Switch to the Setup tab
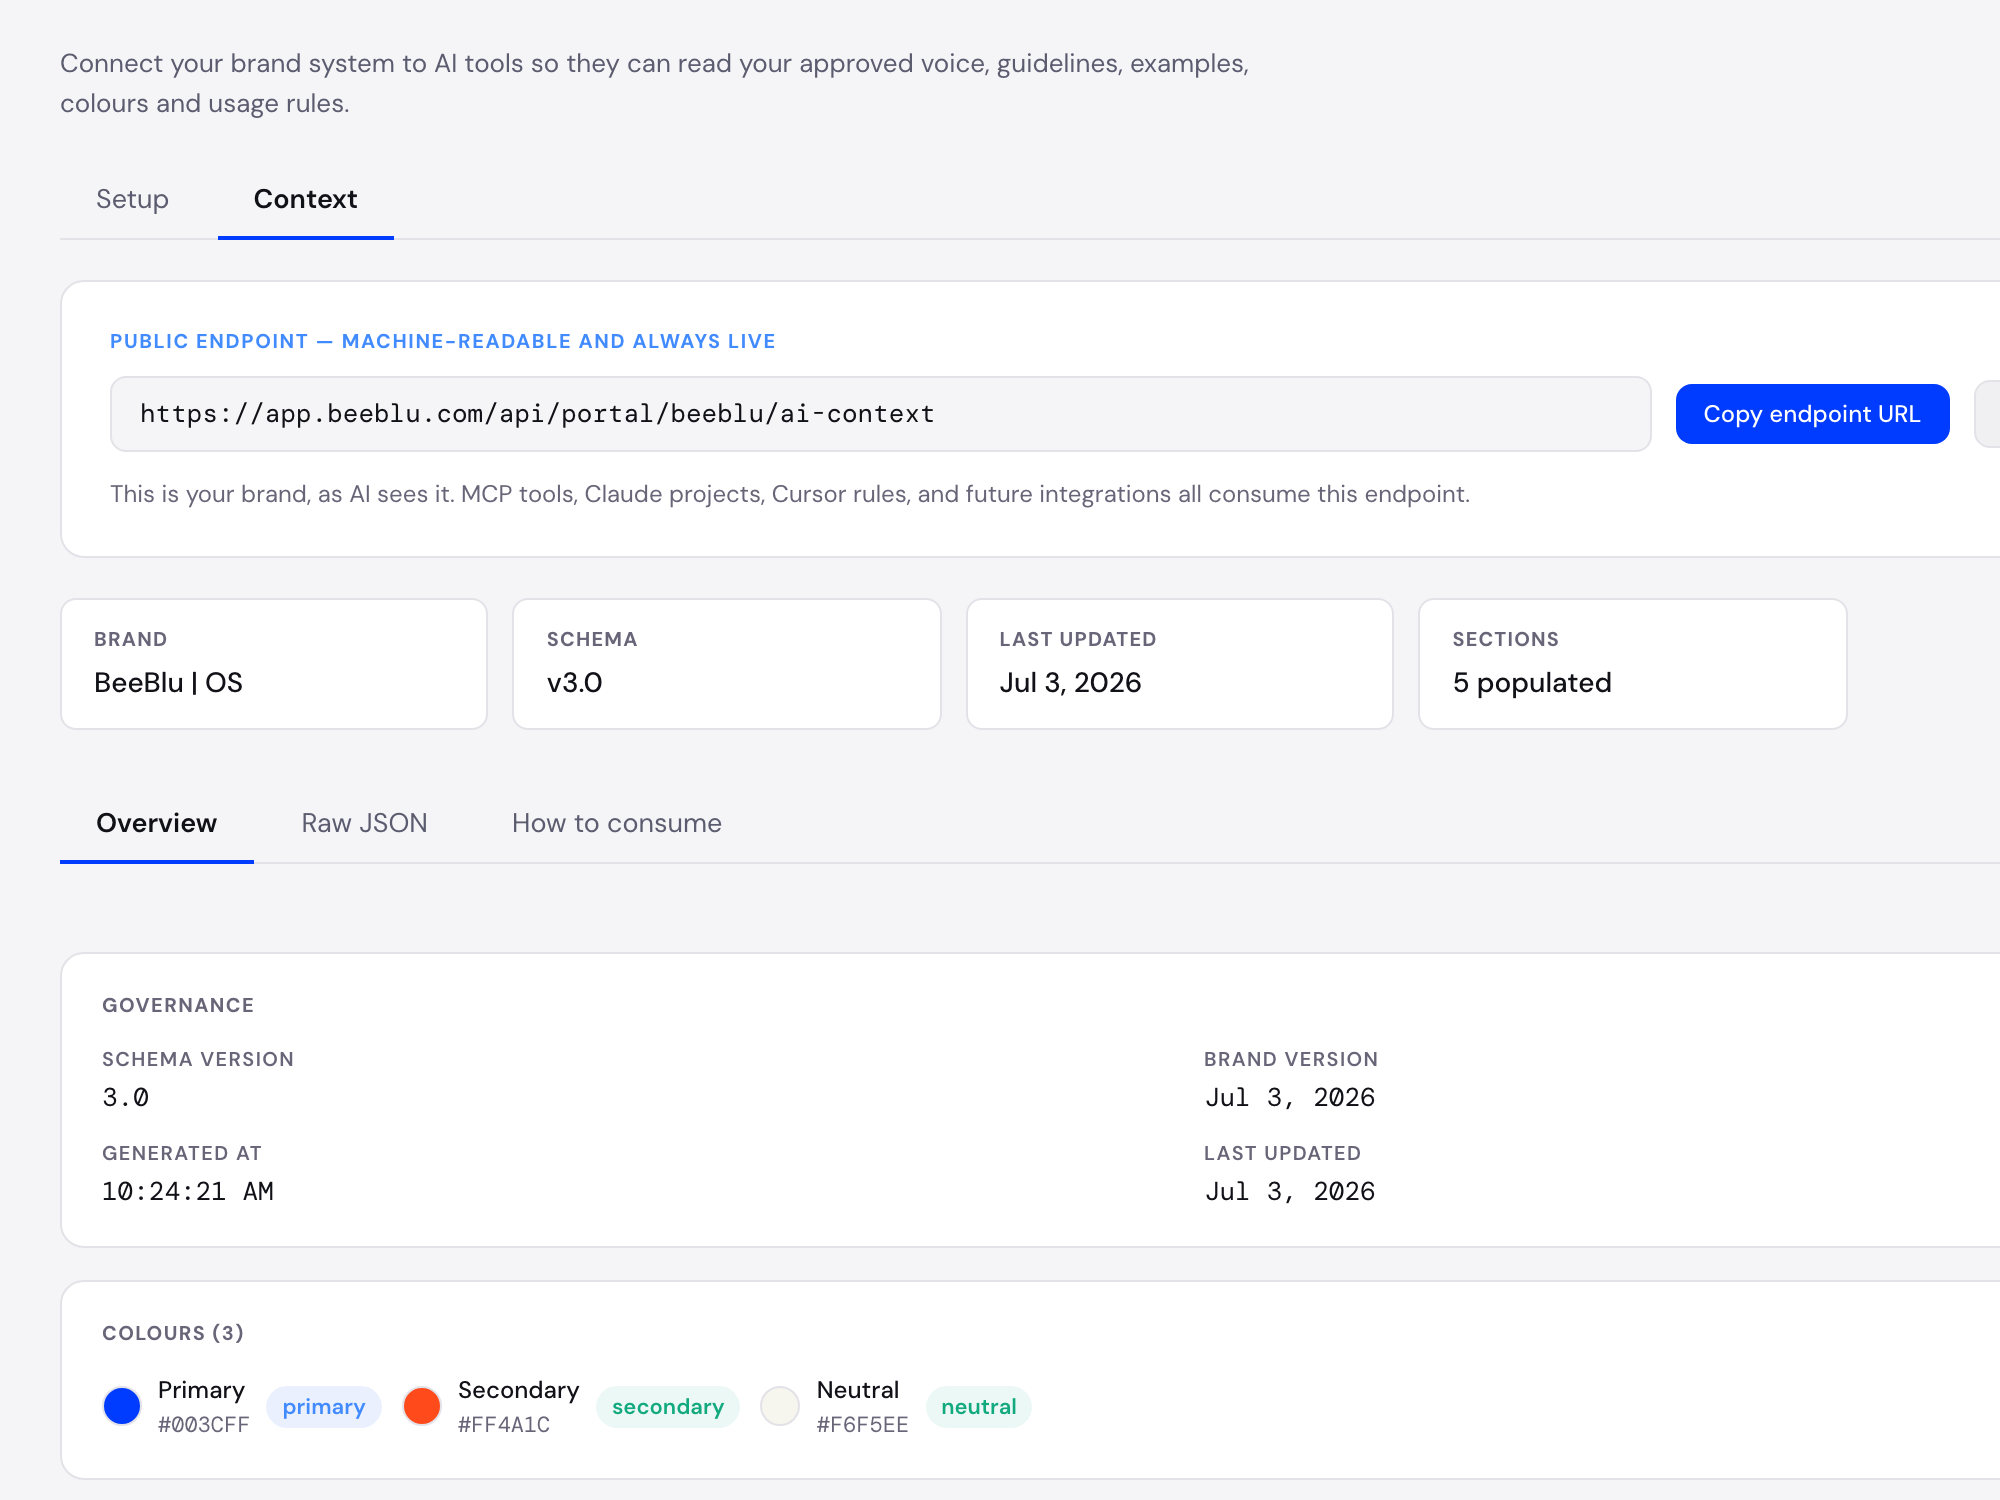The width and height of the screenshot is (2000, 1500). click(132, 199)
